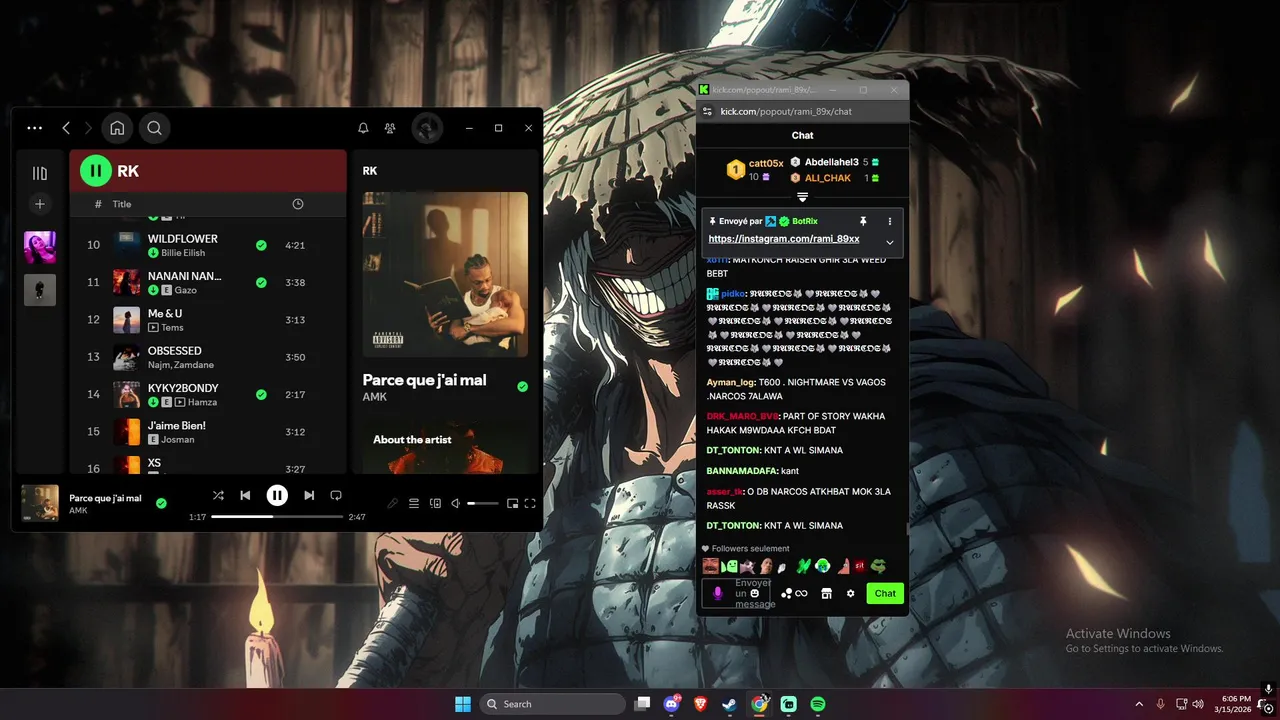Expand Your Library in Spotify sidebar
Screen dimensions: 1280x720
[40, 173]
